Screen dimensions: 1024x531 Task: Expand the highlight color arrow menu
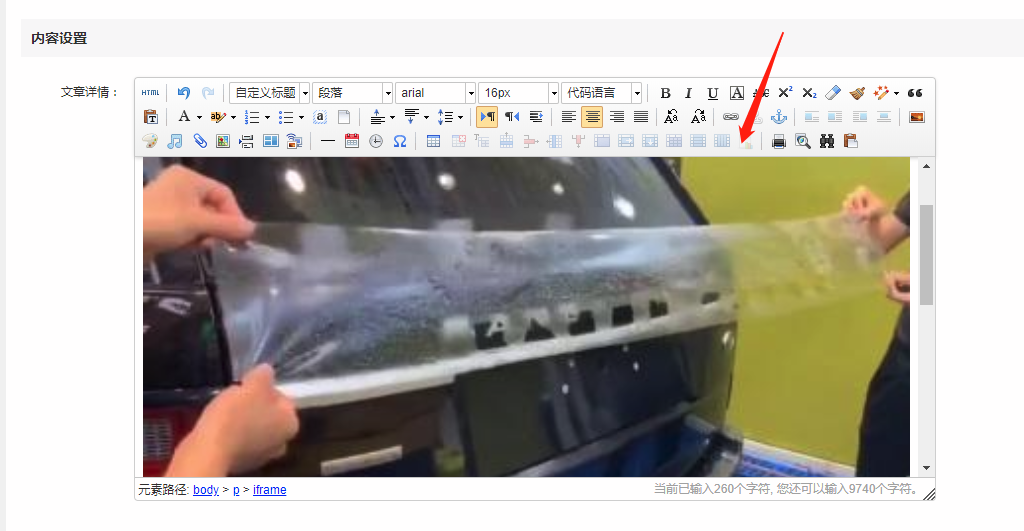tap(233, 118)
